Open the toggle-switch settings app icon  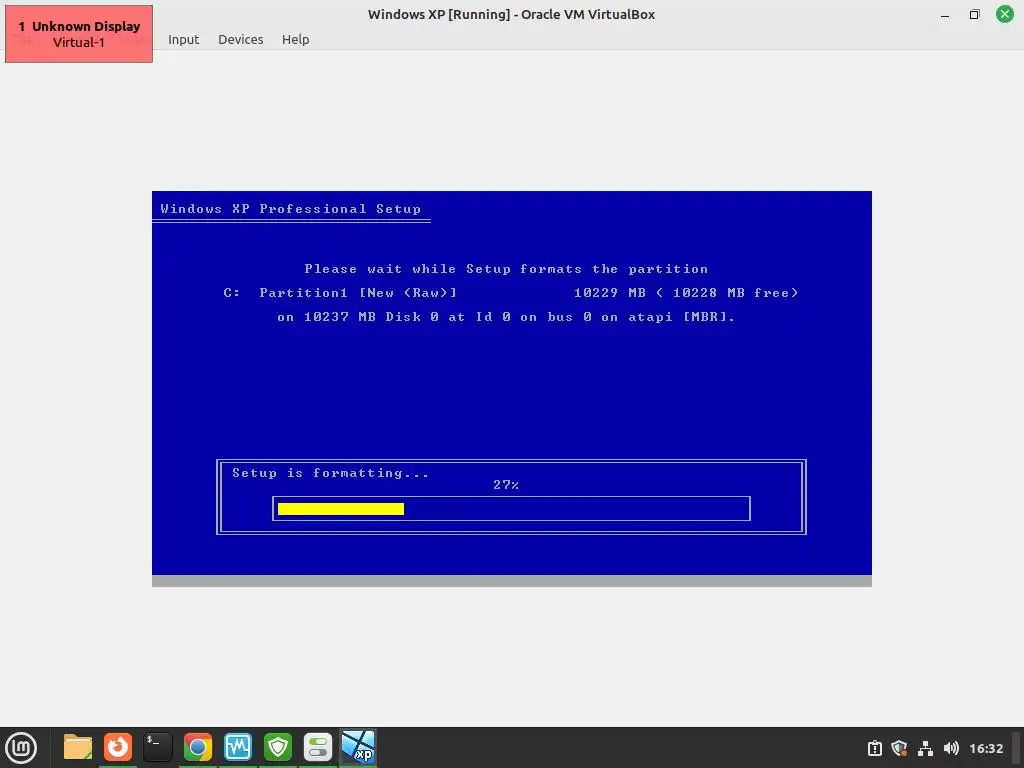pyautogui.click(x=318, y=747)
